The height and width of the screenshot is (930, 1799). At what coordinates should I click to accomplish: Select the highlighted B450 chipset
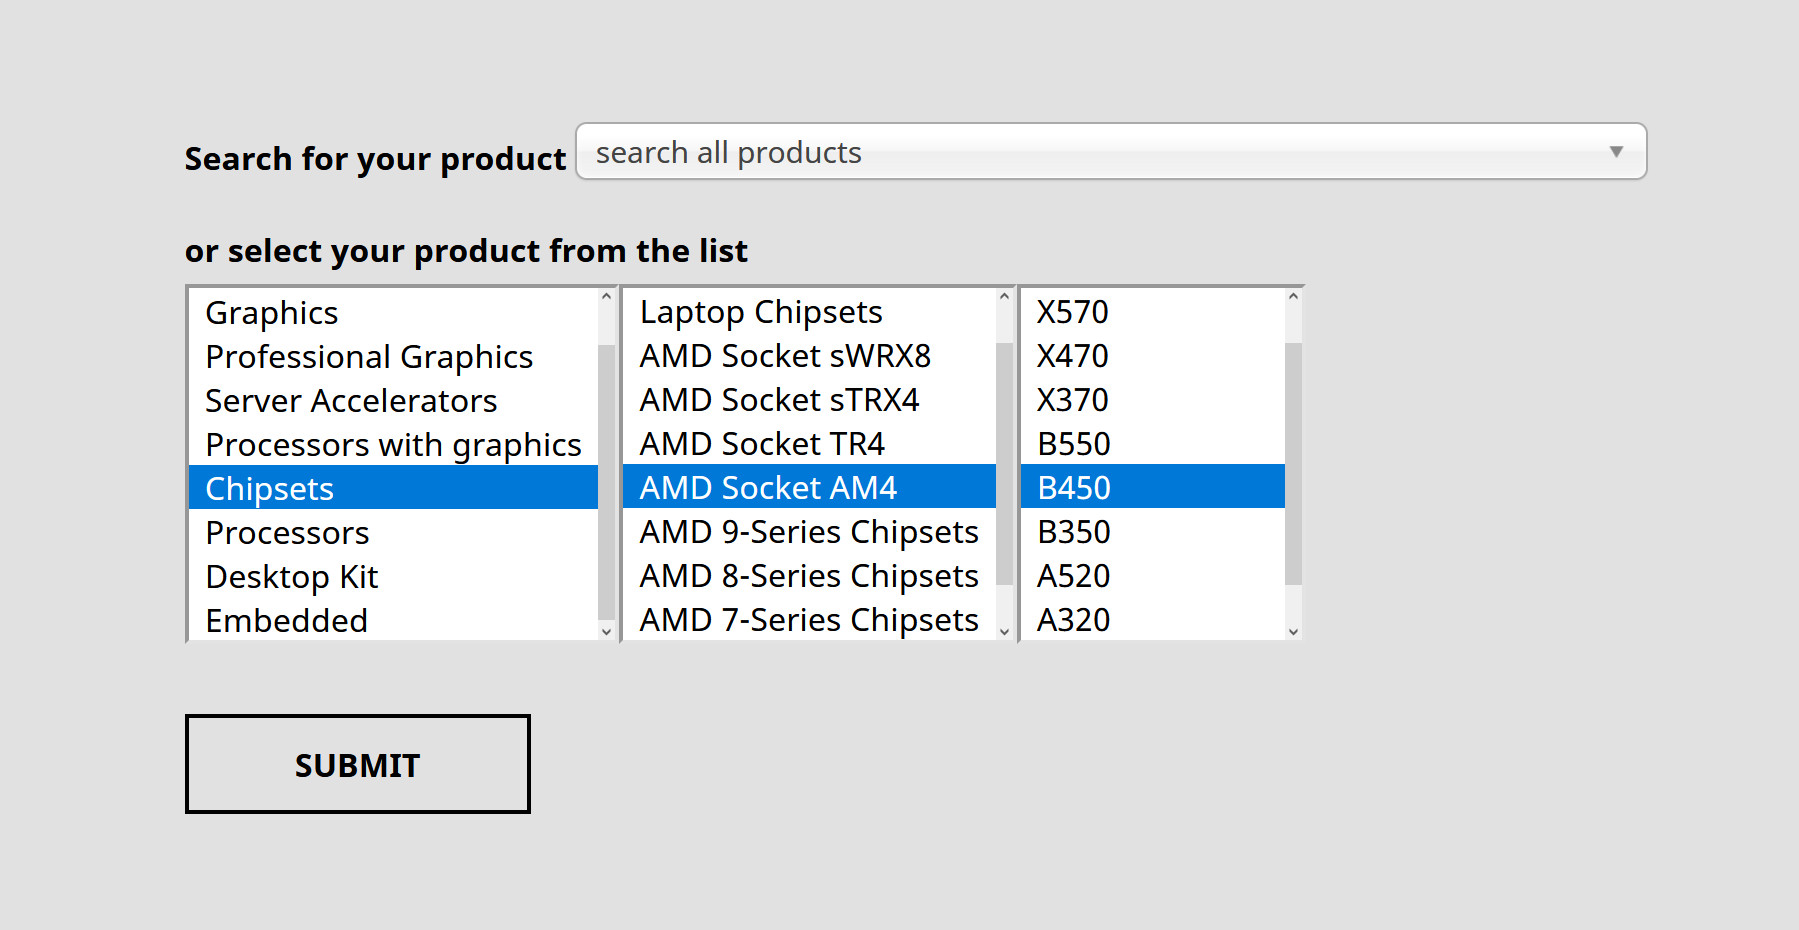click(x=1153, y=487)
